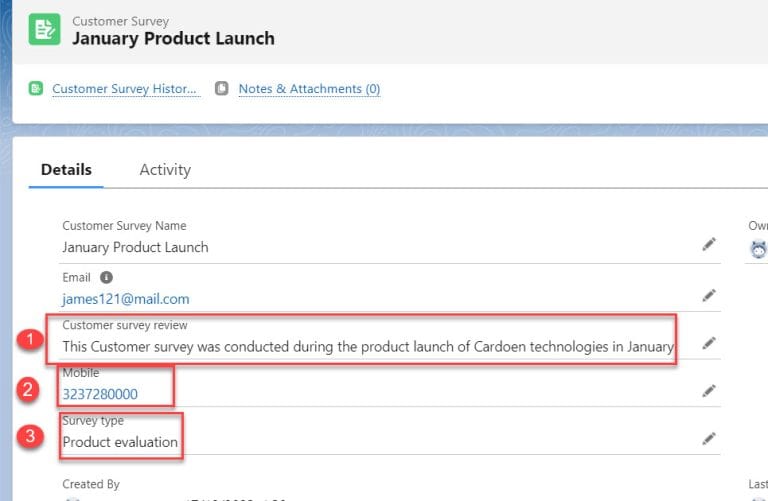Switch to the Activity tab
768x501 pixels.
[165, 170]
